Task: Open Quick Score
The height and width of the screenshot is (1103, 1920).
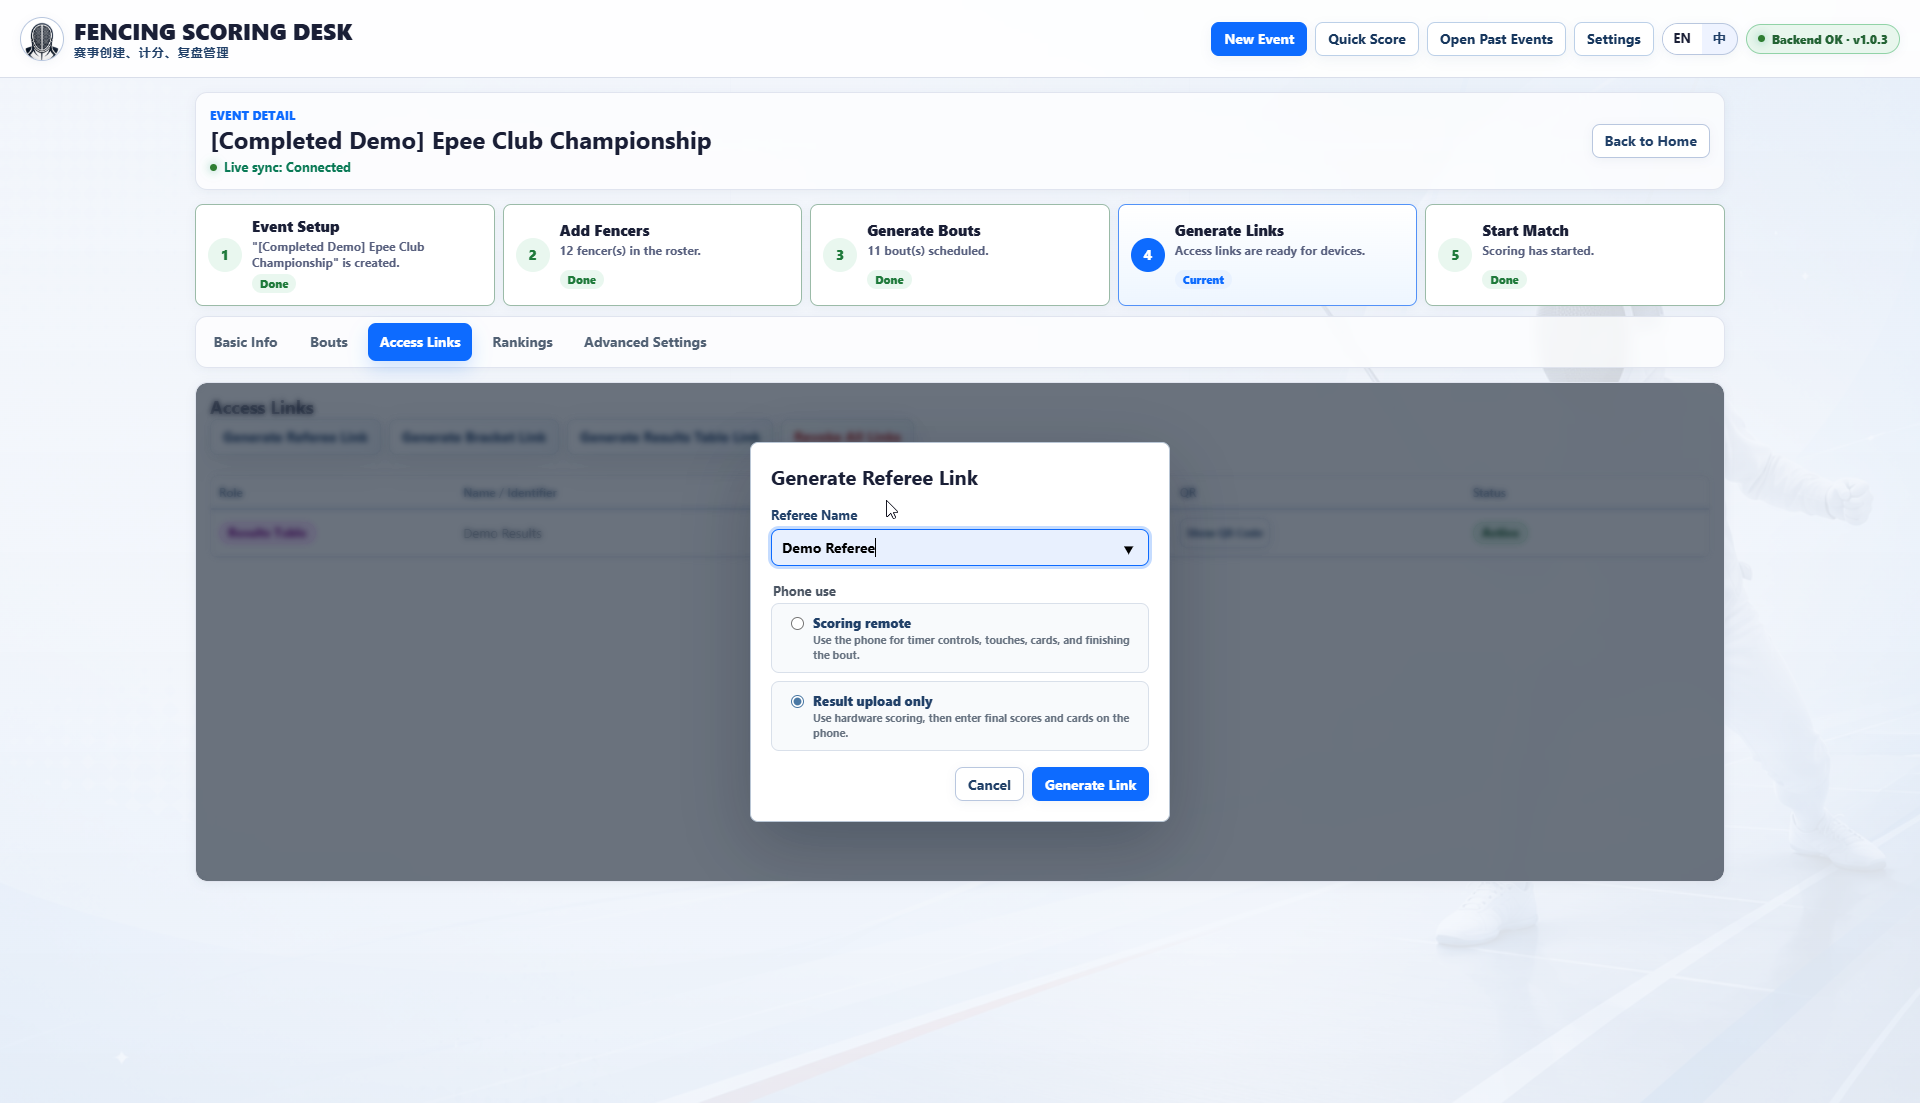Action: (1366, 39)
